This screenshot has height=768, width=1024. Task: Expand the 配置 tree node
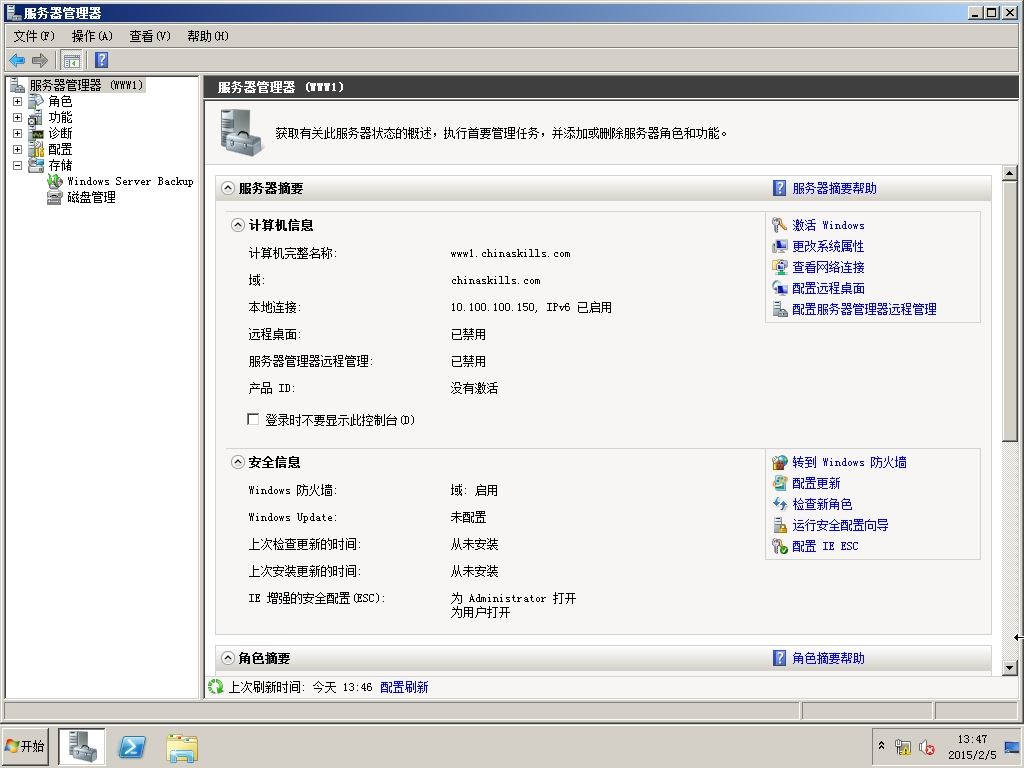[x=18, y=150]
